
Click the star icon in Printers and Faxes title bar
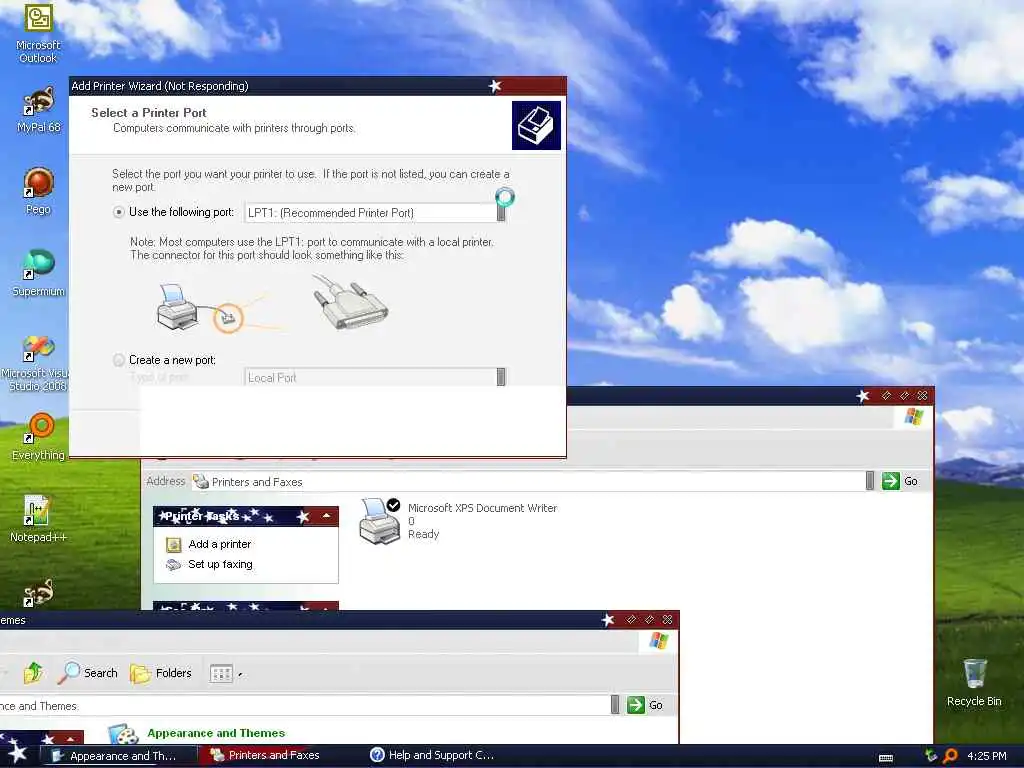[x=863, y=396]
